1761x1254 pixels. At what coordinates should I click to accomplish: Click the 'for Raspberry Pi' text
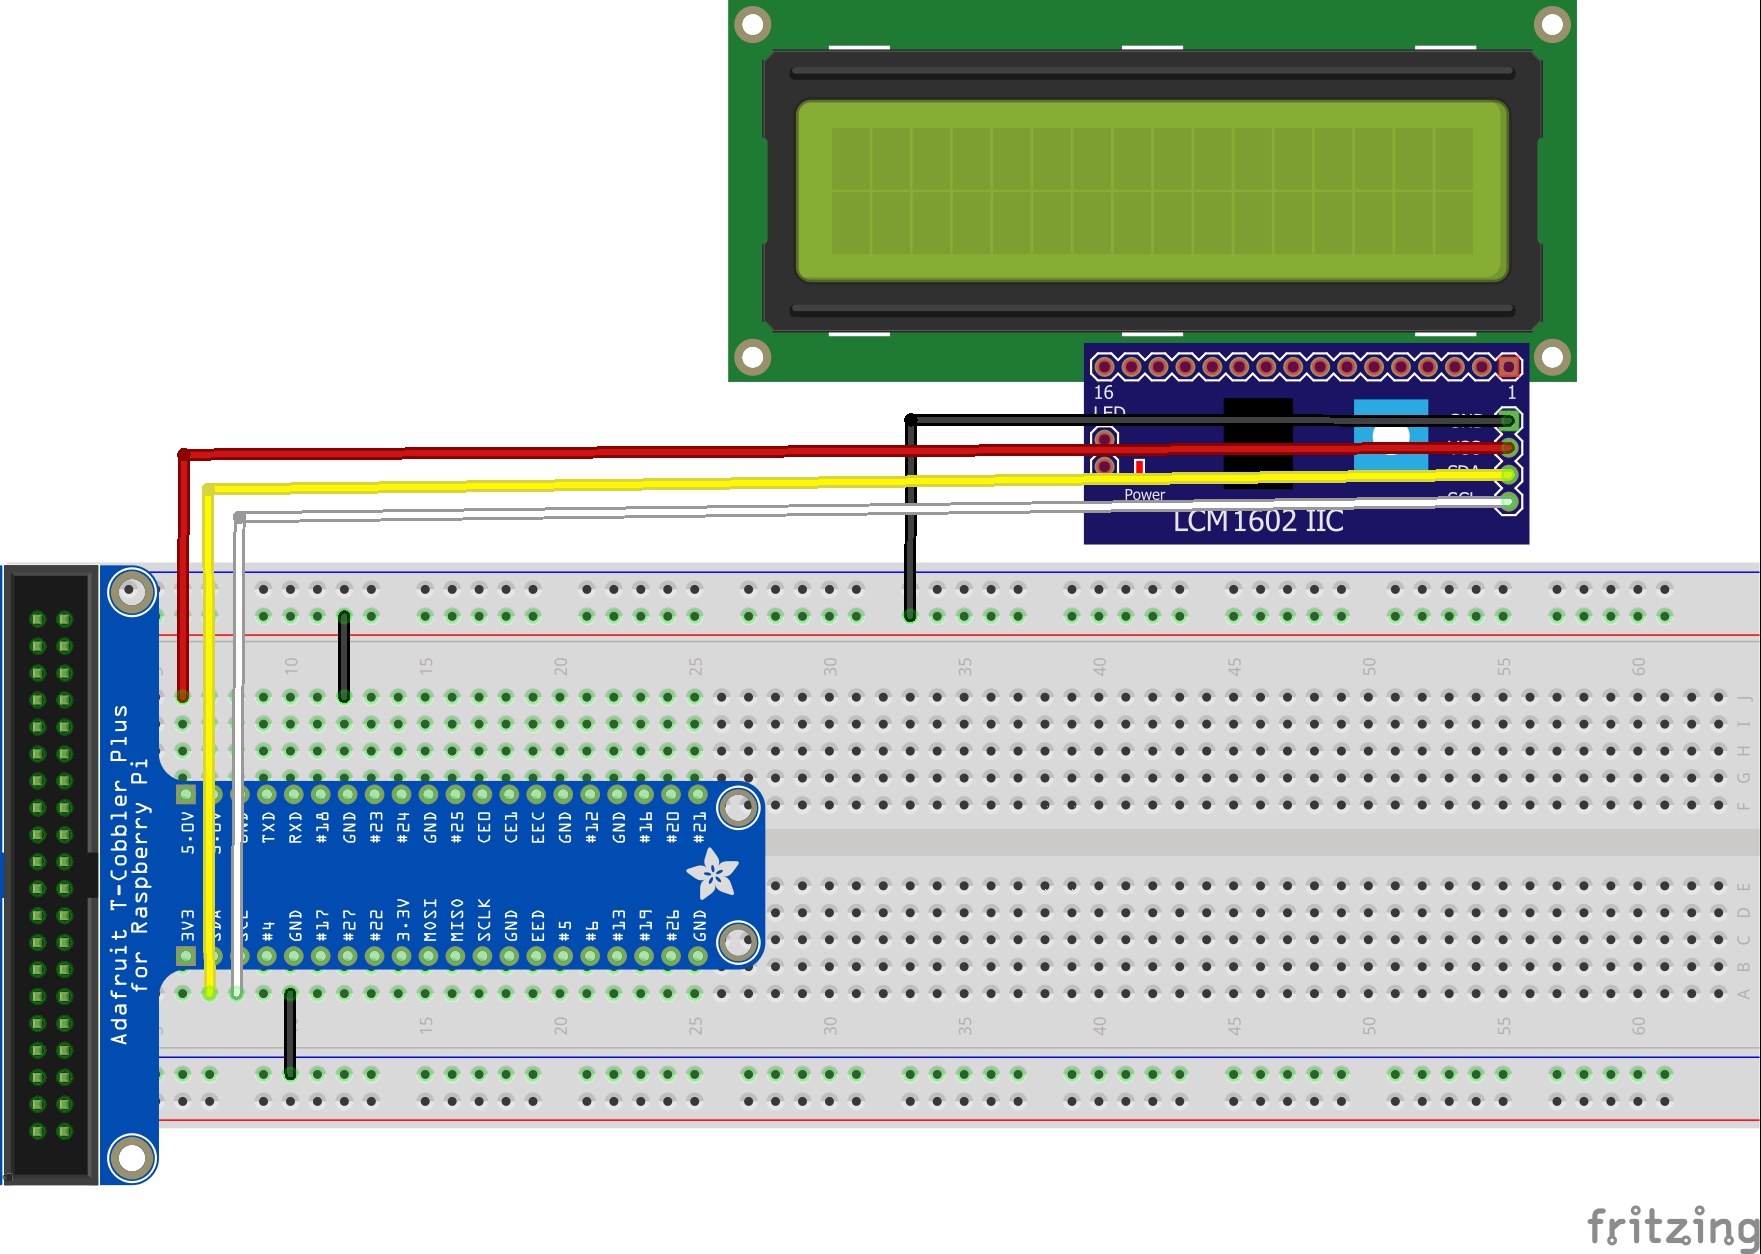click(x=140, y=875)
